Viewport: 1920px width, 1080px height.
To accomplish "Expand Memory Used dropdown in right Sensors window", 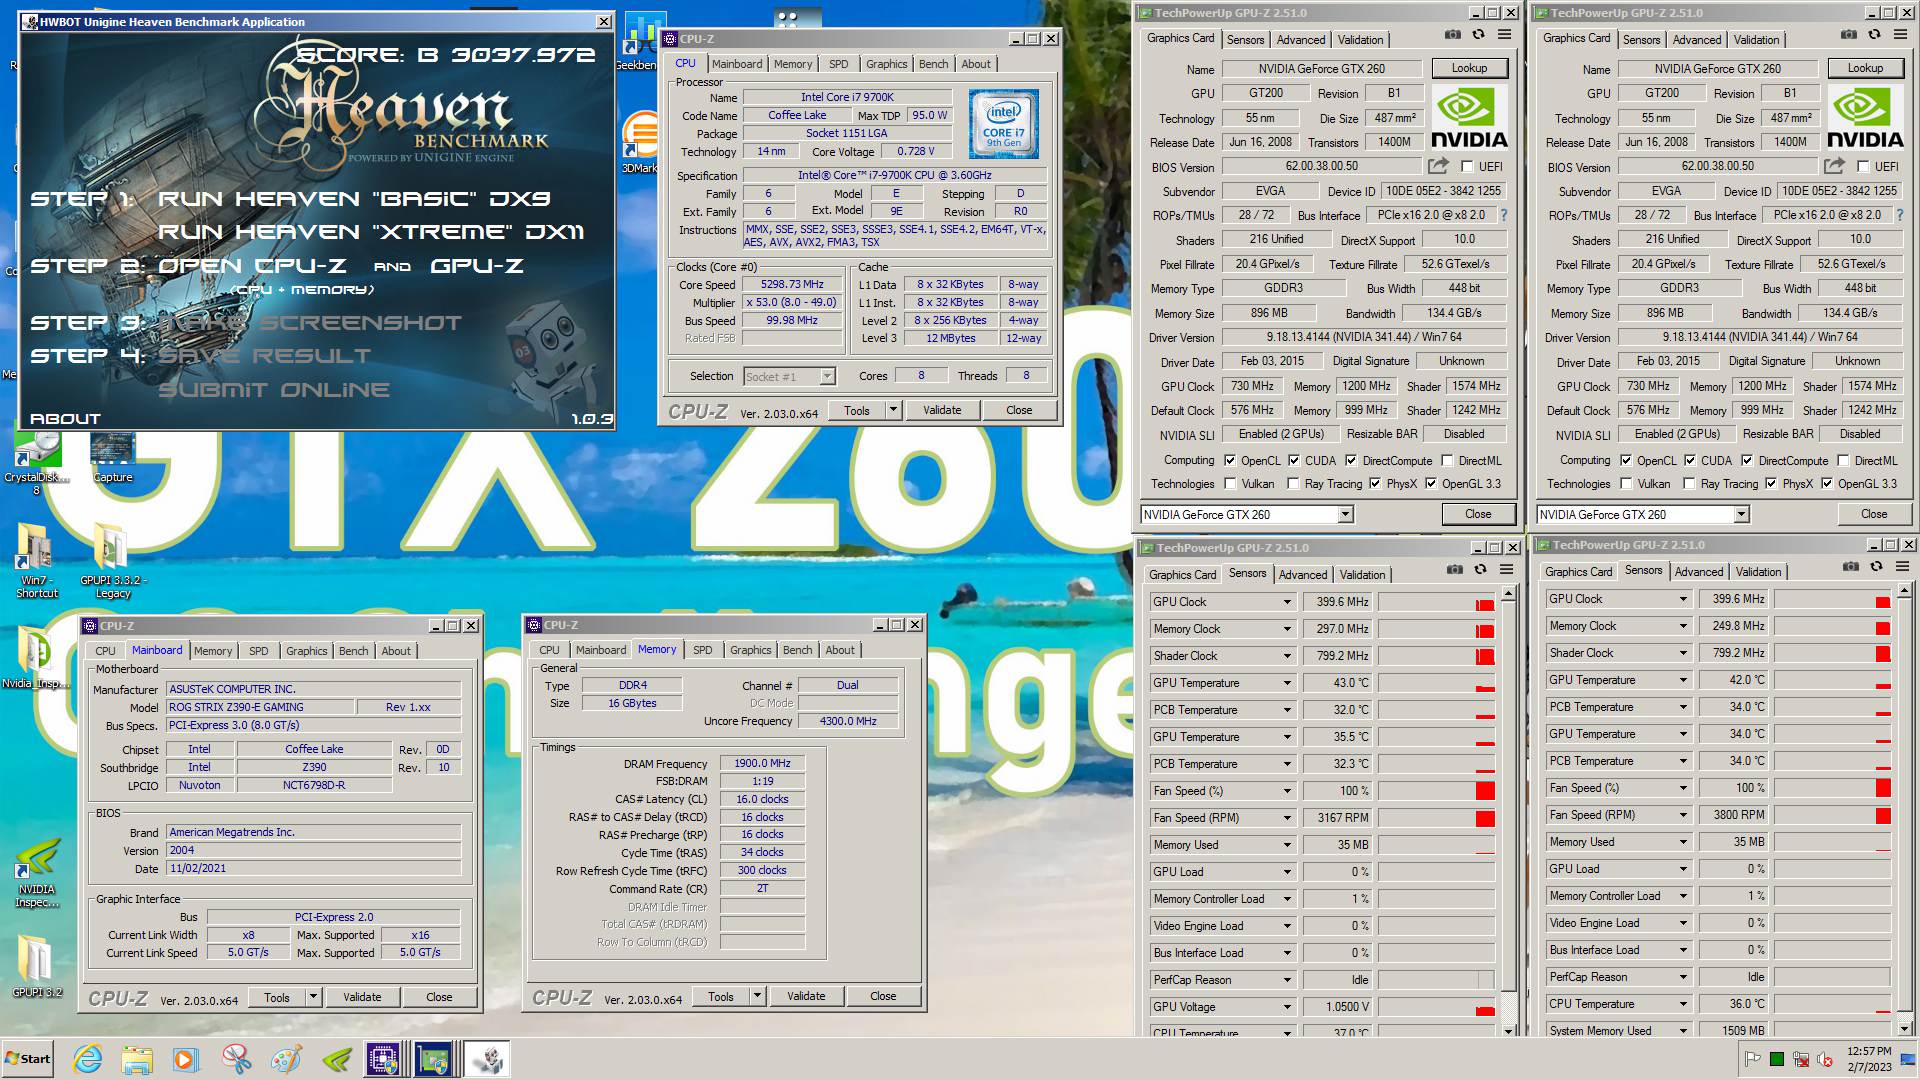I will [x=1683, y=842].
